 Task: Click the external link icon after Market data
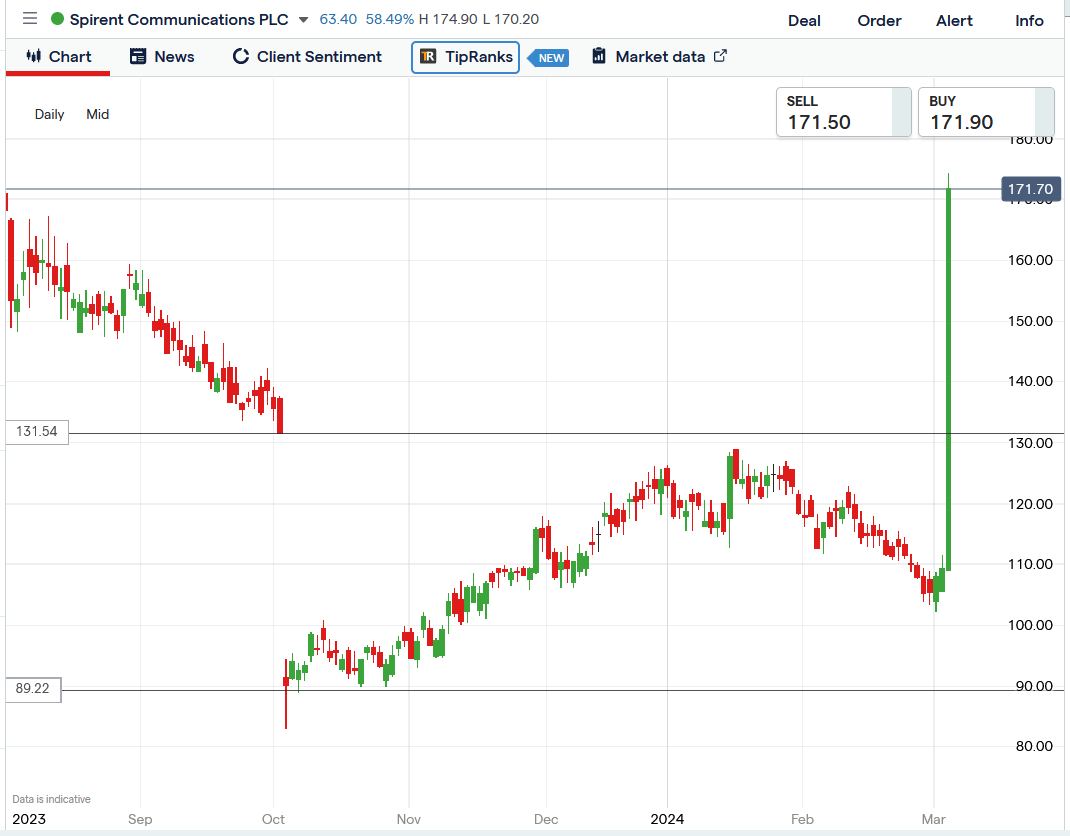720,56
